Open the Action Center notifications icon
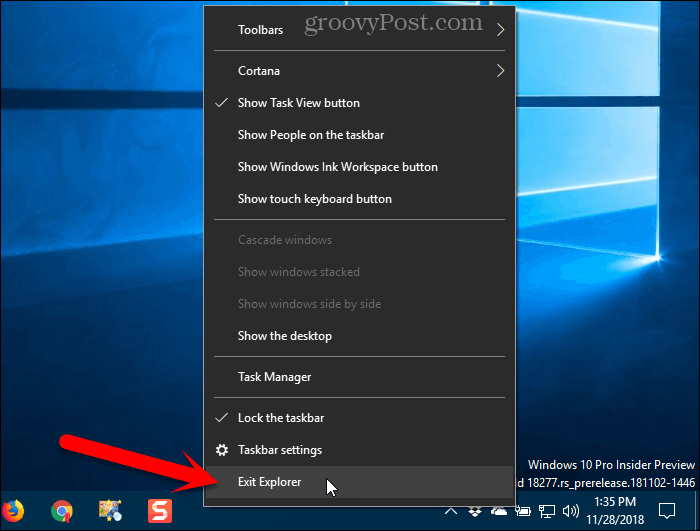This screenshot has width=700, height=531. (x=667, y=510)
